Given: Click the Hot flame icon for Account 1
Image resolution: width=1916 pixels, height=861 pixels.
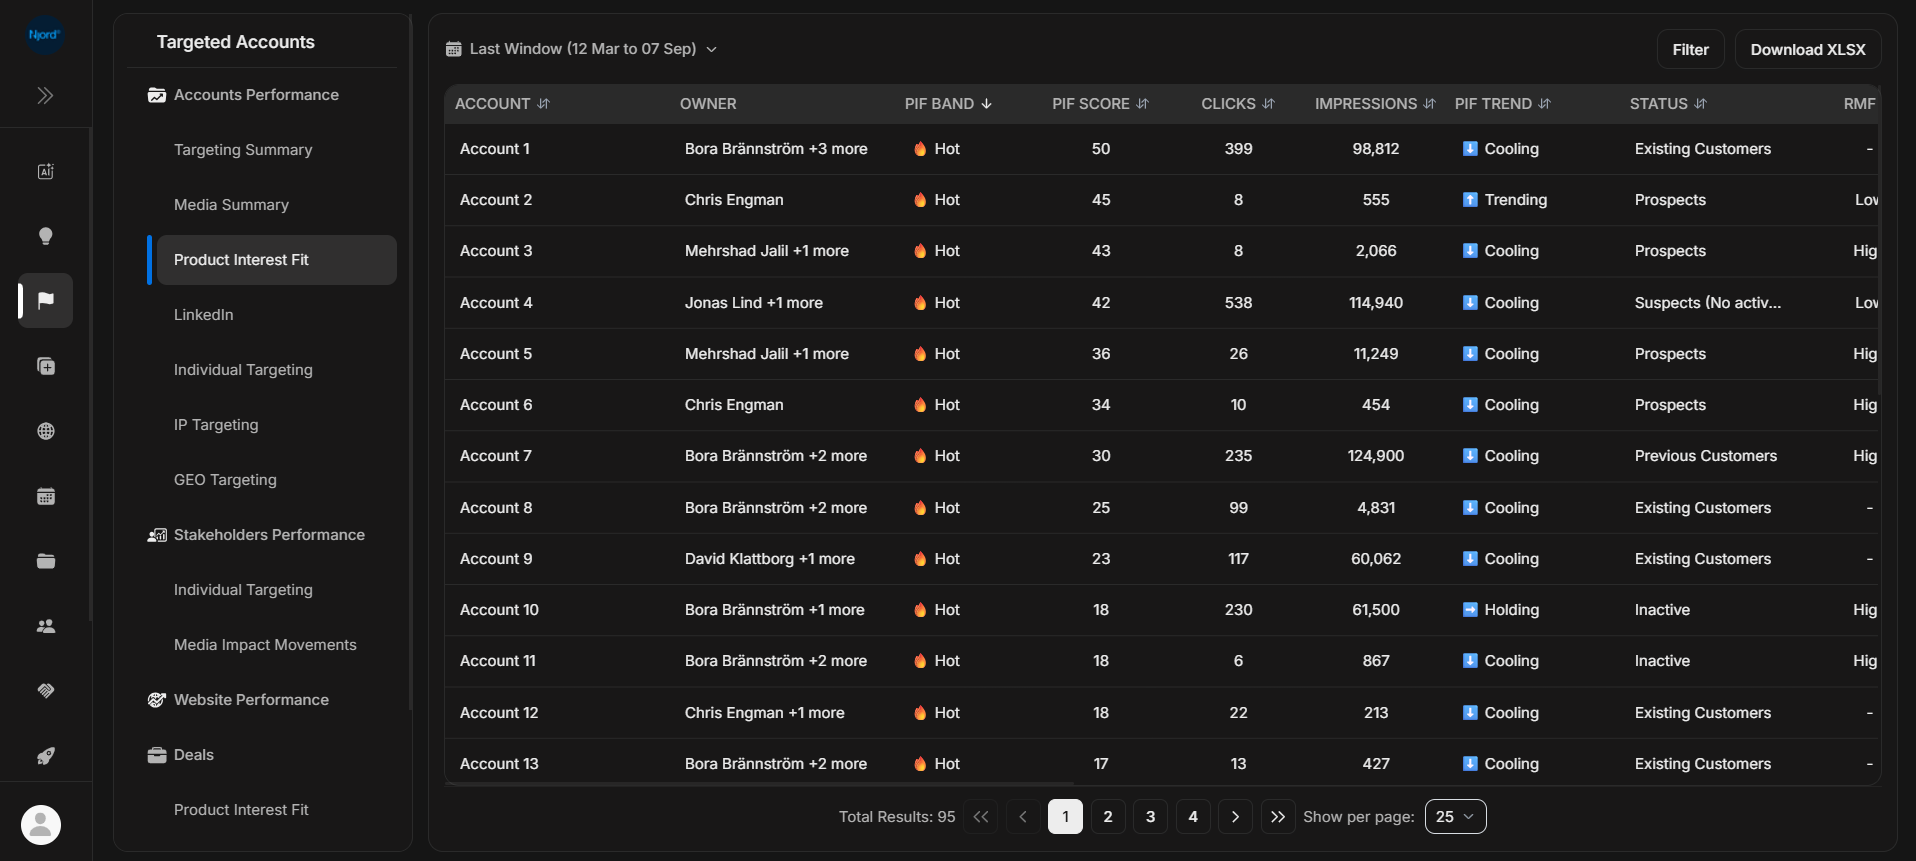Looking at the screenshot, I should click(x=919, y=149).
